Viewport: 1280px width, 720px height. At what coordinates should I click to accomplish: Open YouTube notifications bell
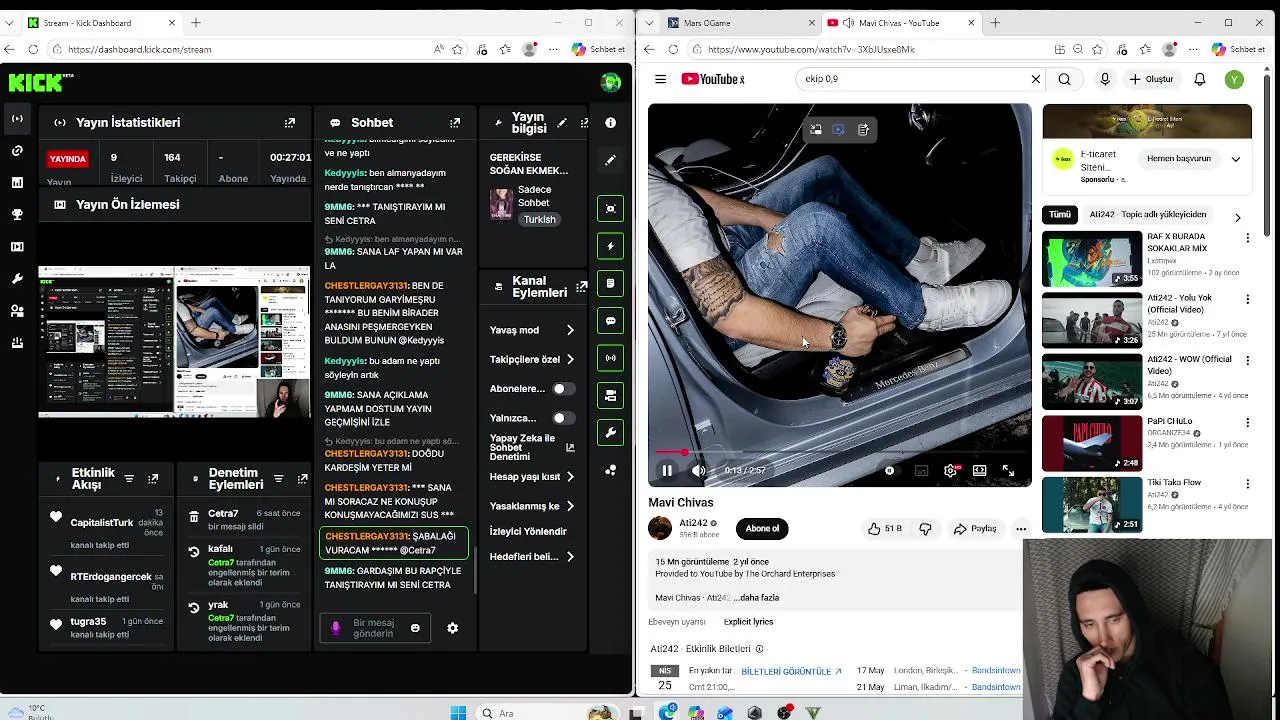tap(1200, 79)
